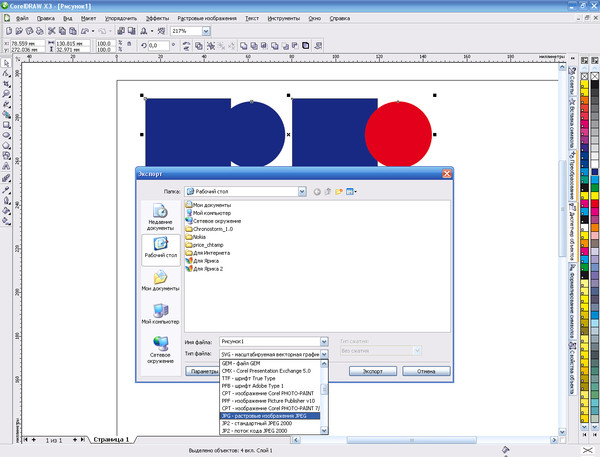The image size is (600, 457).
Task: Select the Pick (arrow) tool in toolbox
Action: (x=6, y=63)
